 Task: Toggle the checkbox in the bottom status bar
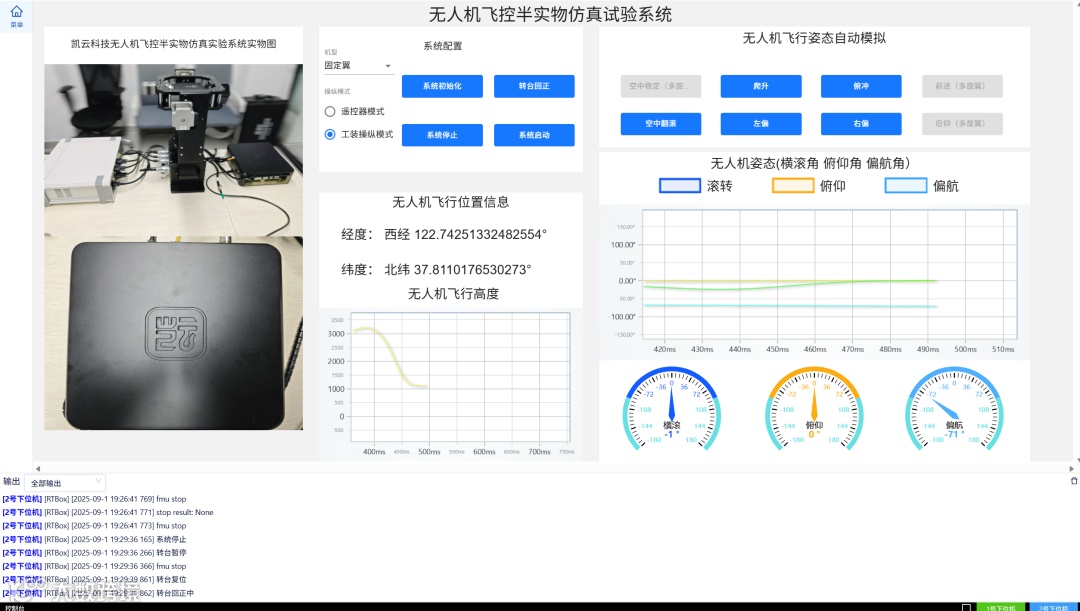click(966, 607)
